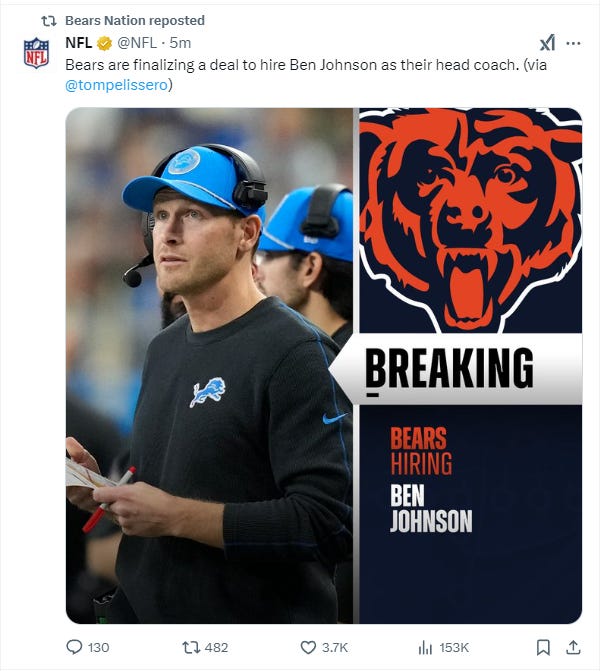Open the NFL display name
This screenshot has width=601, height=671.
79,43
